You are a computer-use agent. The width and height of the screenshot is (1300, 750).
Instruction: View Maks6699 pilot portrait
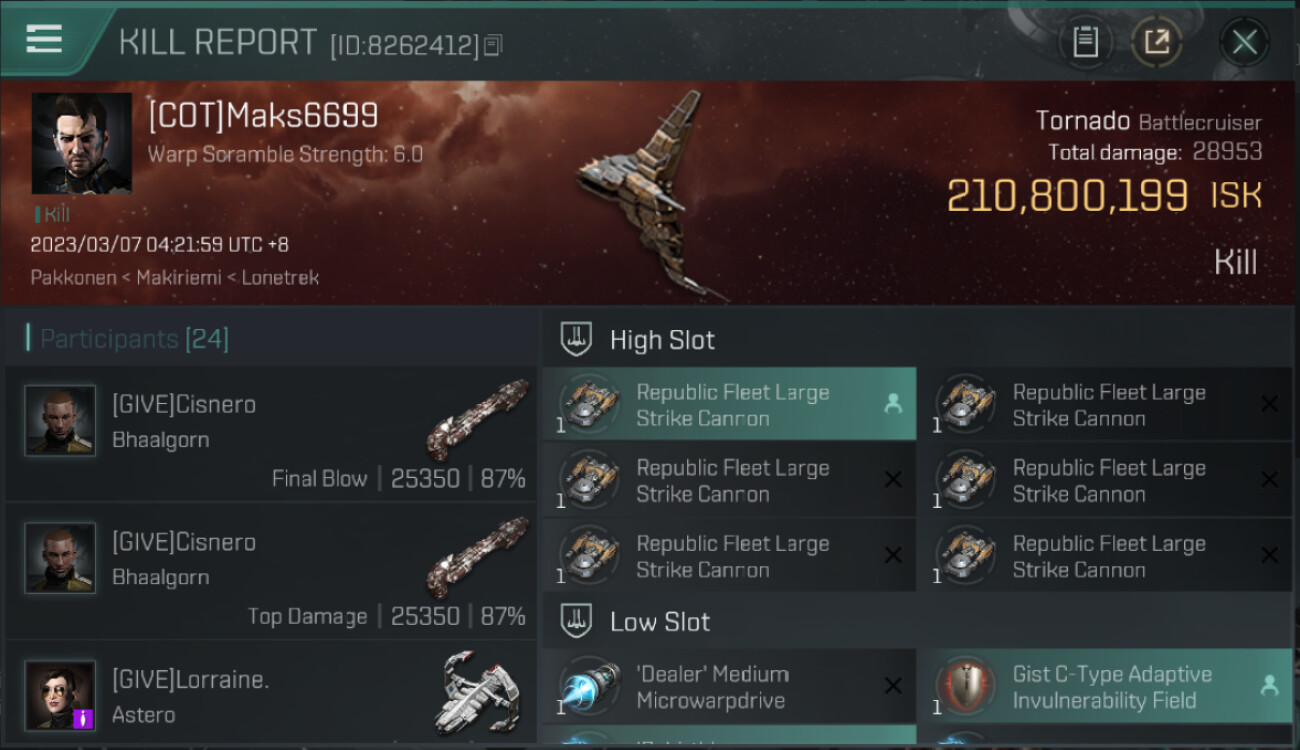[x=81, y=144]
